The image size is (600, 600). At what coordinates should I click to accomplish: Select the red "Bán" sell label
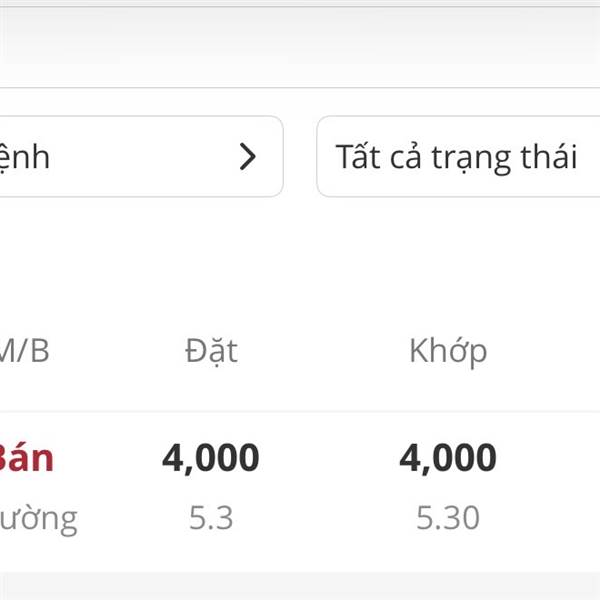26,458
